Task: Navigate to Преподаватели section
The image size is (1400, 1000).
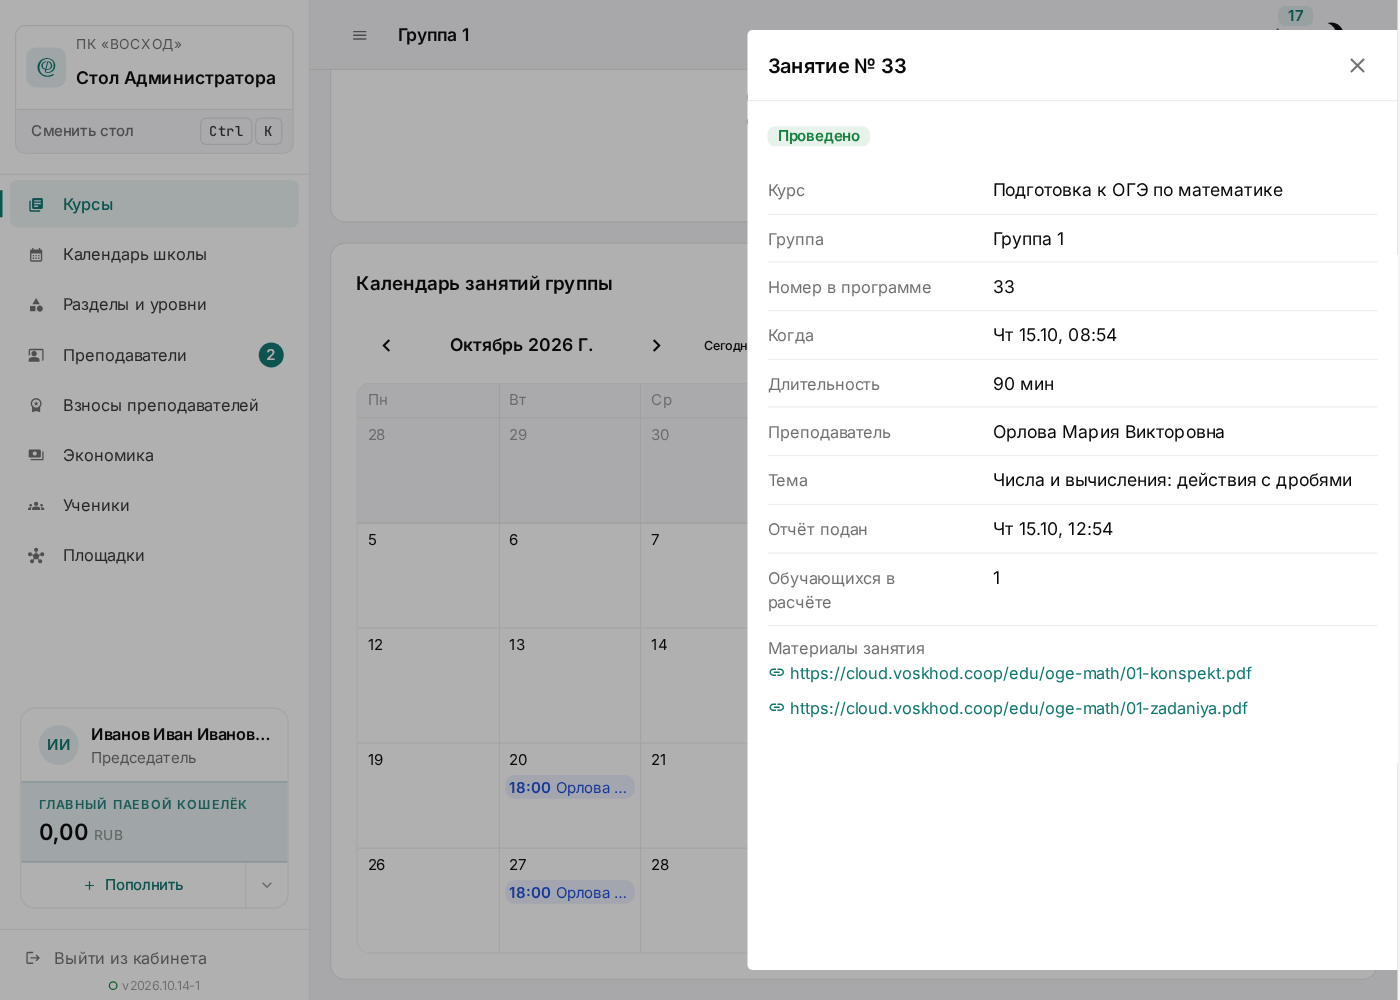Action: tap(154, 355)
